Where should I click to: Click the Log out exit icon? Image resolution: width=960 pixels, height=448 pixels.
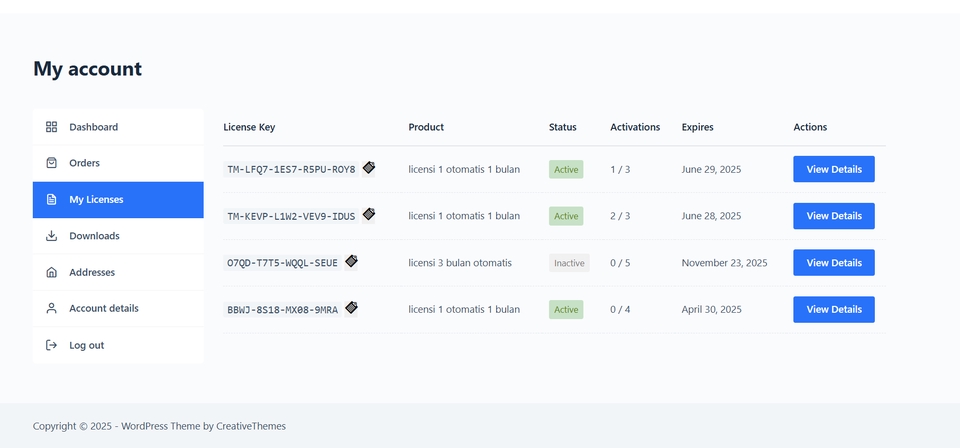[51, 345]
